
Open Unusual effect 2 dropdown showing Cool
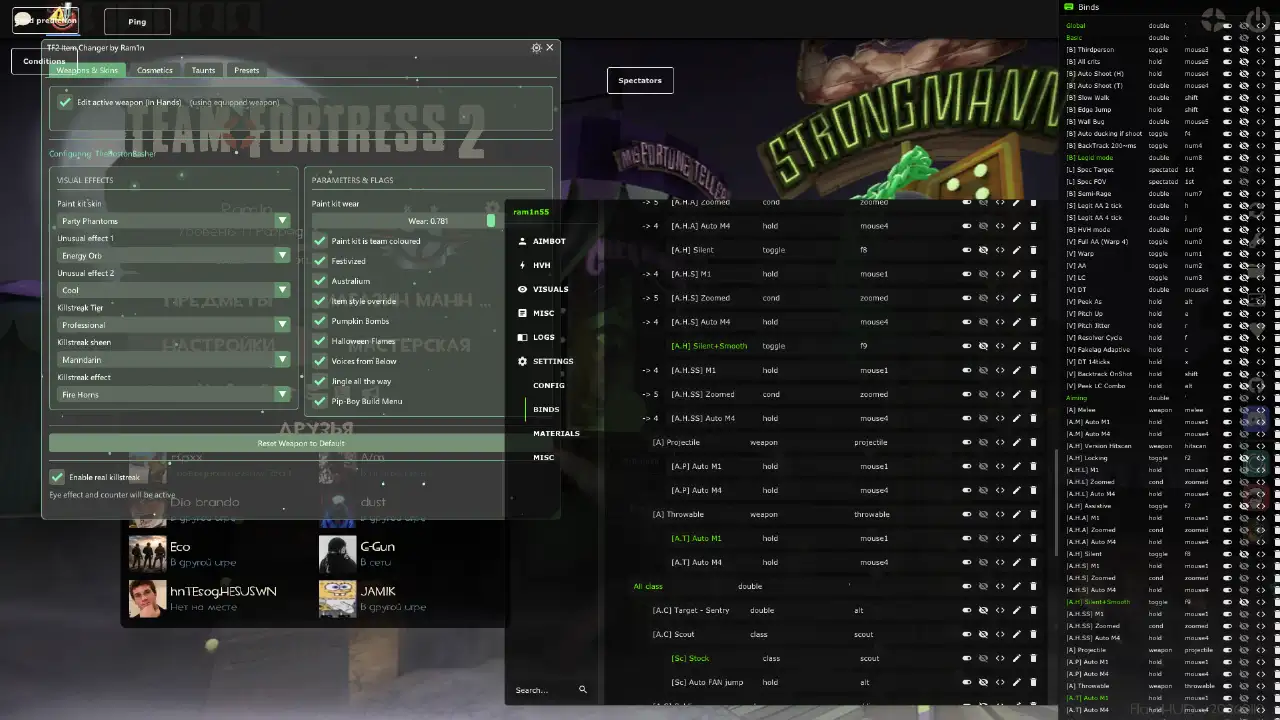pyautogui.click(x=174, y=290)
